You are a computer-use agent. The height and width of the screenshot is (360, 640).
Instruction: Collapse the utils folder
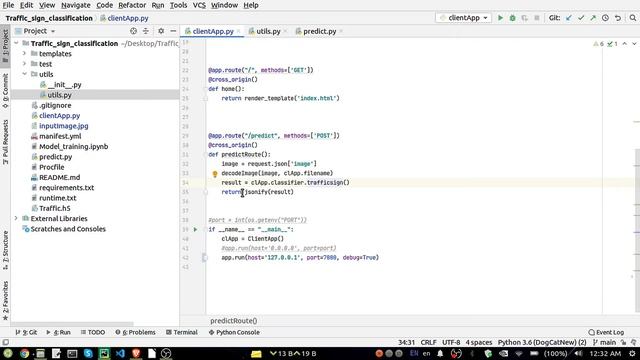click(x=24, y=74)
